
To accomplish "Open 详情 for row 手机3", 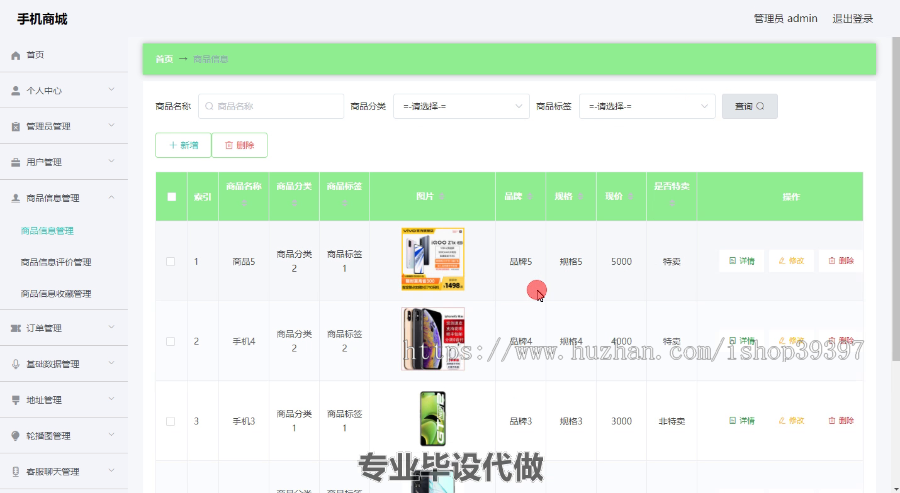I will (x=742, y=421).
